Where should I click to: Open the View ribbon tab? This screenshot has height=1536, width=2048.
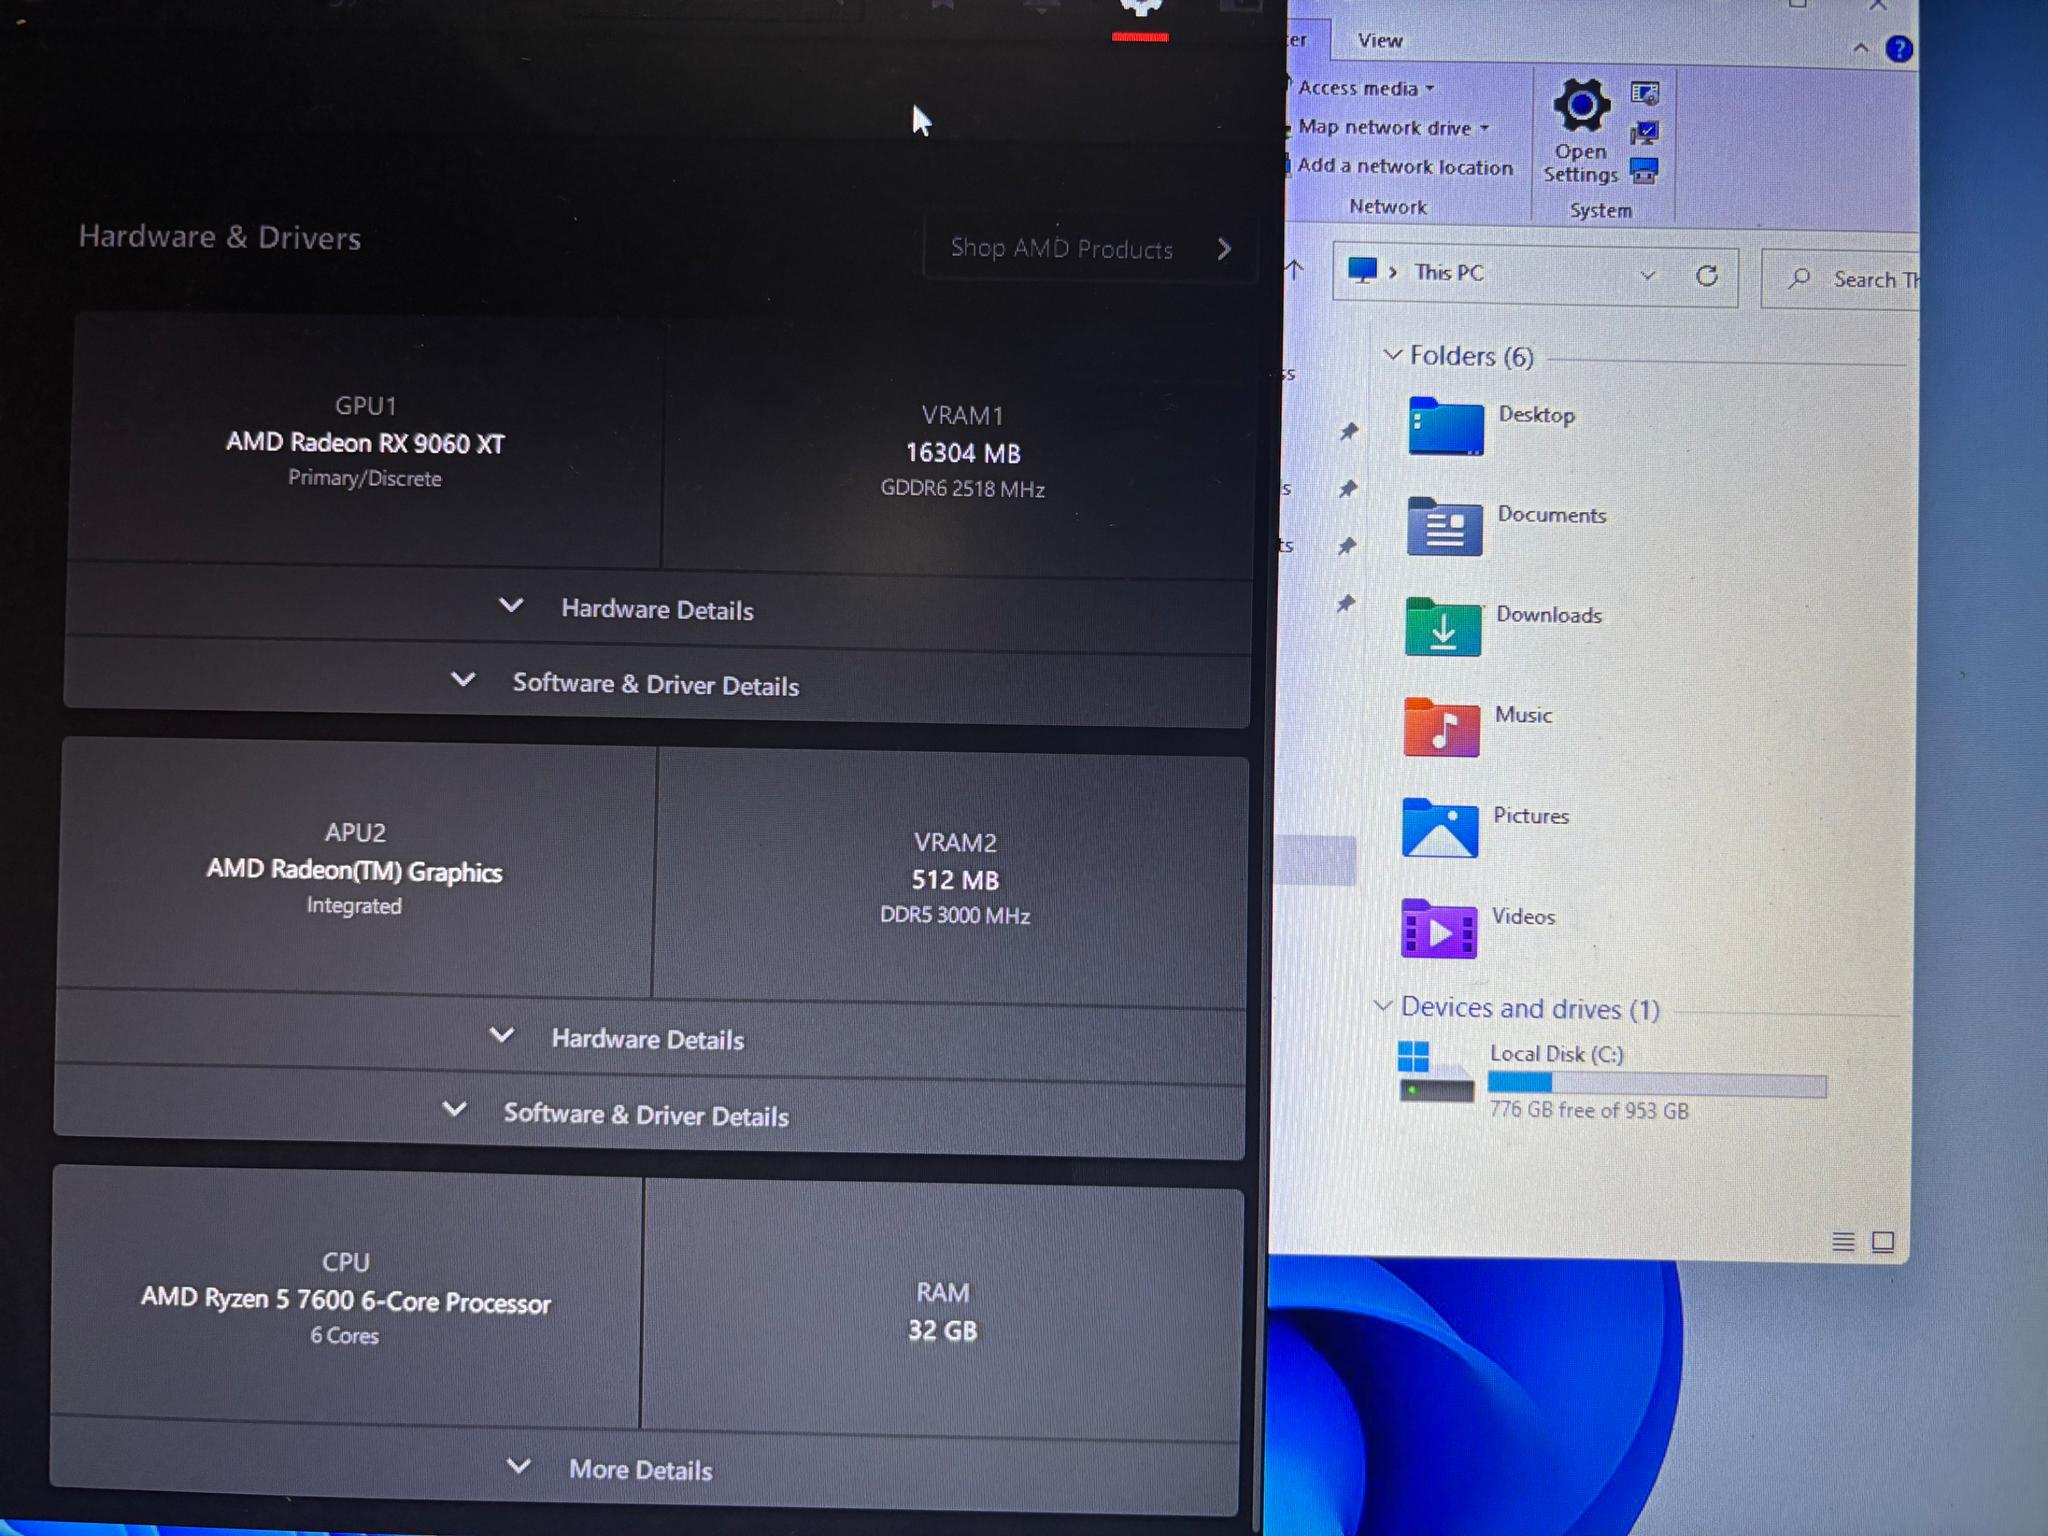click(1380, 40)
